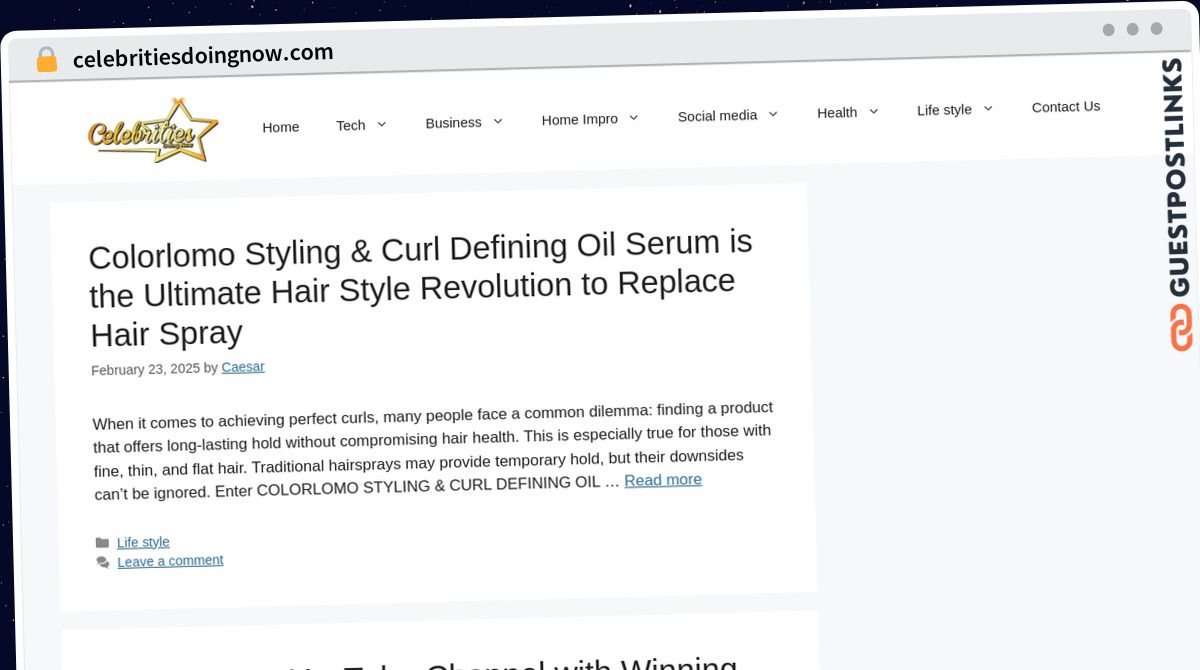
Task: Visit author Caesar's profile link
Action: (x=243, y=367)
